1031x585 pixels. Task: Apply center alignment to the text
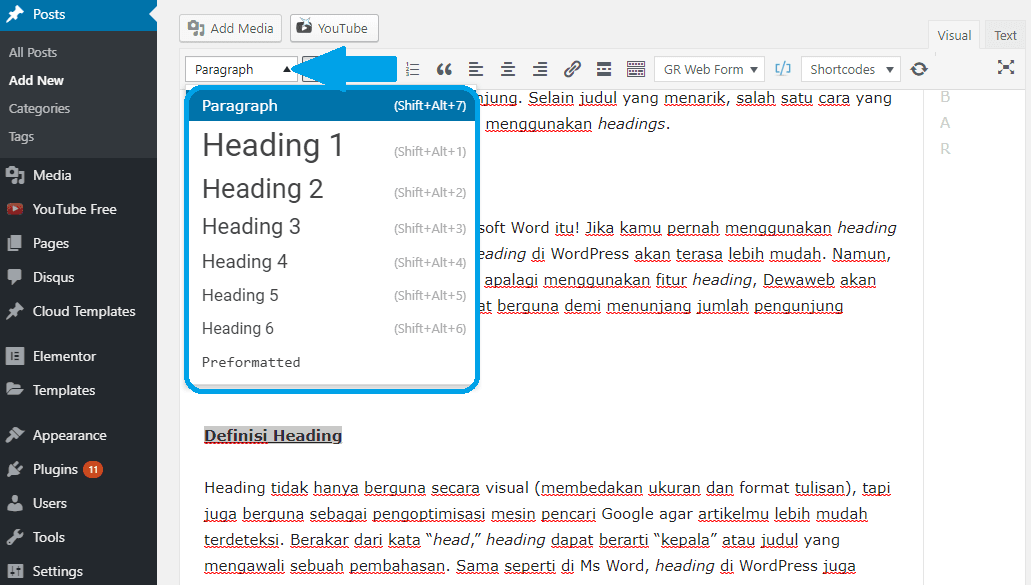508,69
